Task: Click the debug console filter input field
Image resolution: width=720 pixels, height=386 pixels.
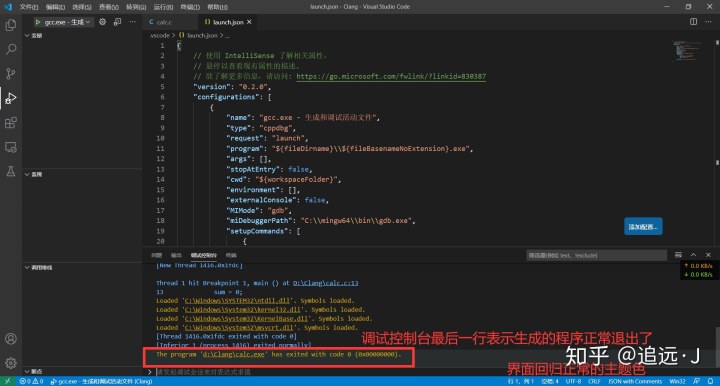Action: coord(596,255)
